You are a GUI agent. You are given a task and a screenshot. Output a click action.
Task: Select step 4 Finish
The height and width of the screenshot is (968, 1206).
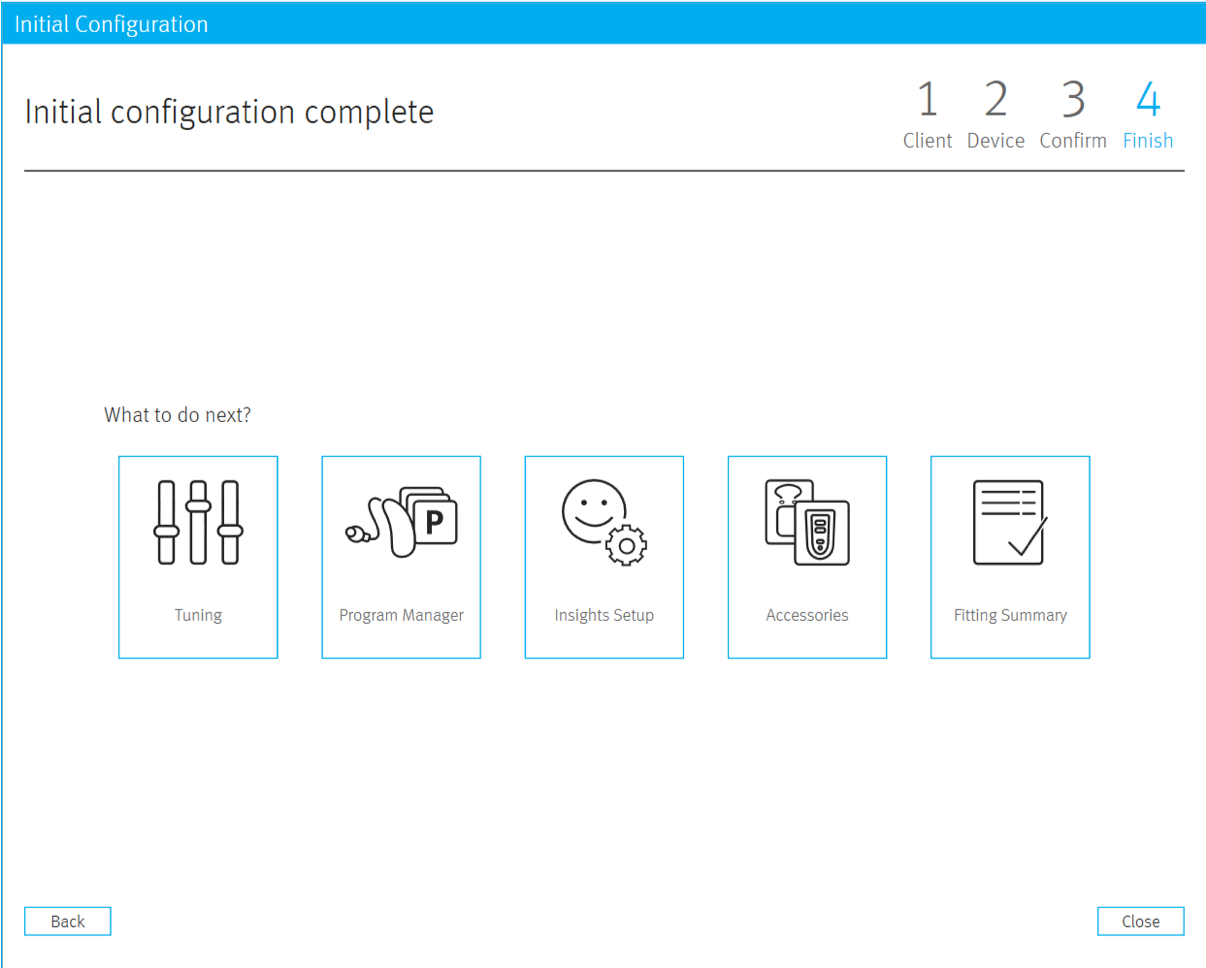(1148, 116)
